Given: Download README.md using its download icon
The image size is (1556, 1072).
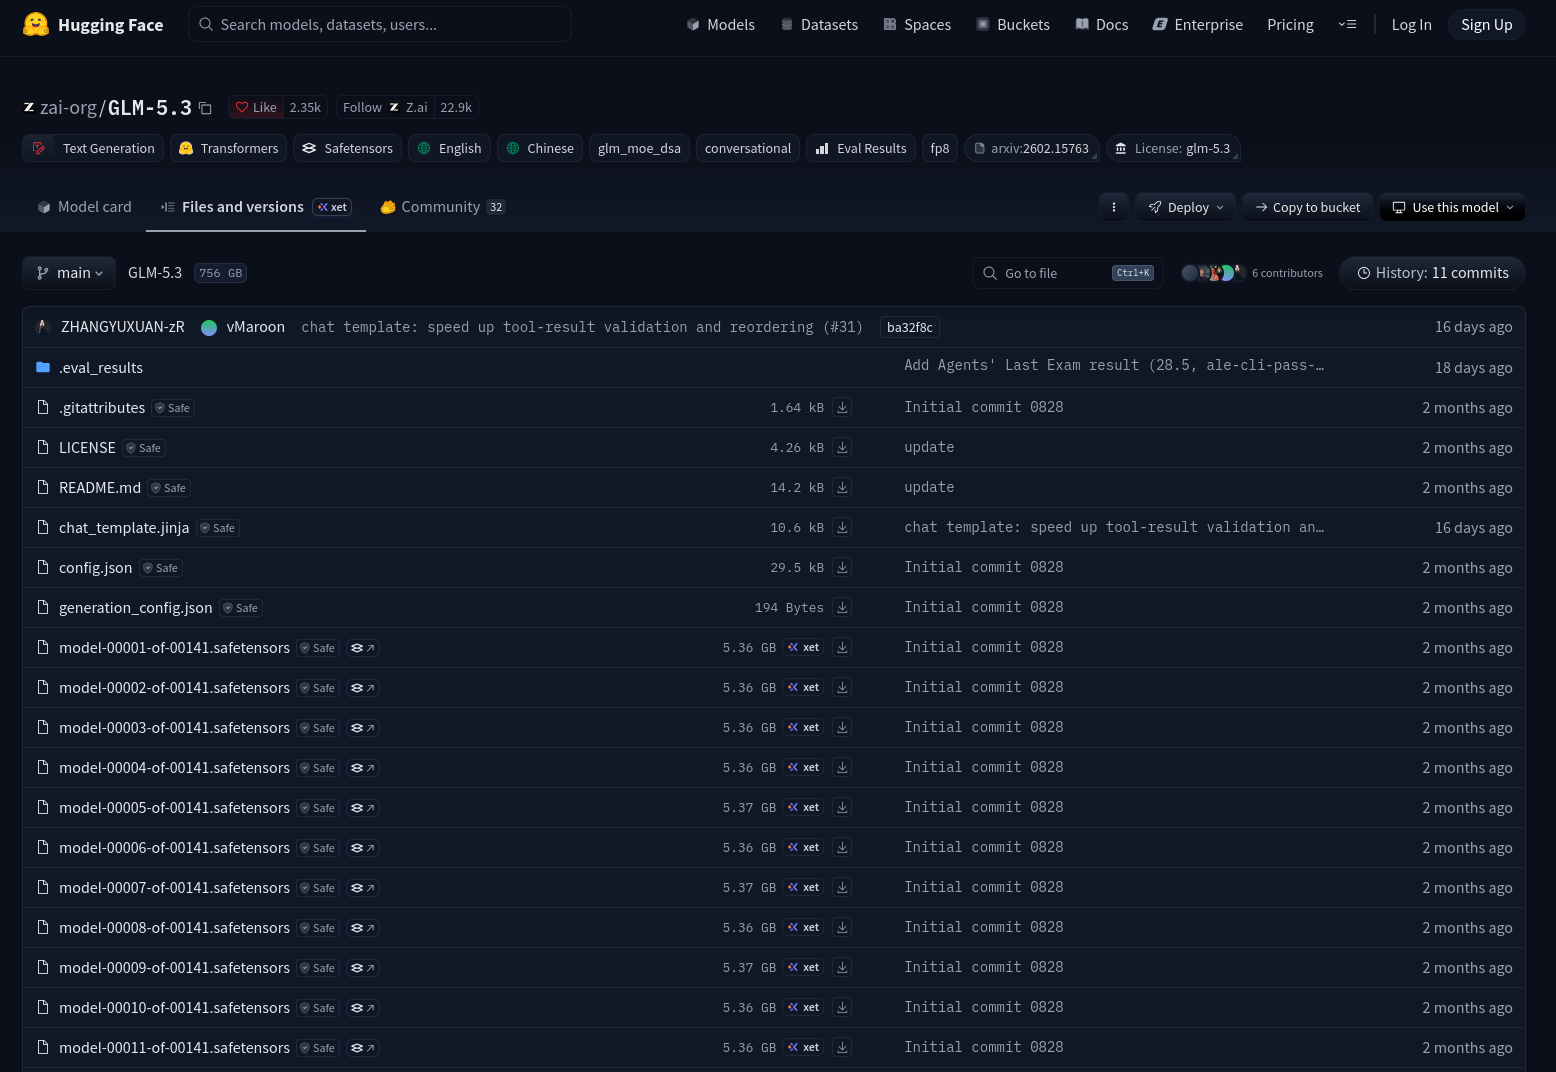Looking at the screenshot, I should pyautogui.click(x=843, y=488).
